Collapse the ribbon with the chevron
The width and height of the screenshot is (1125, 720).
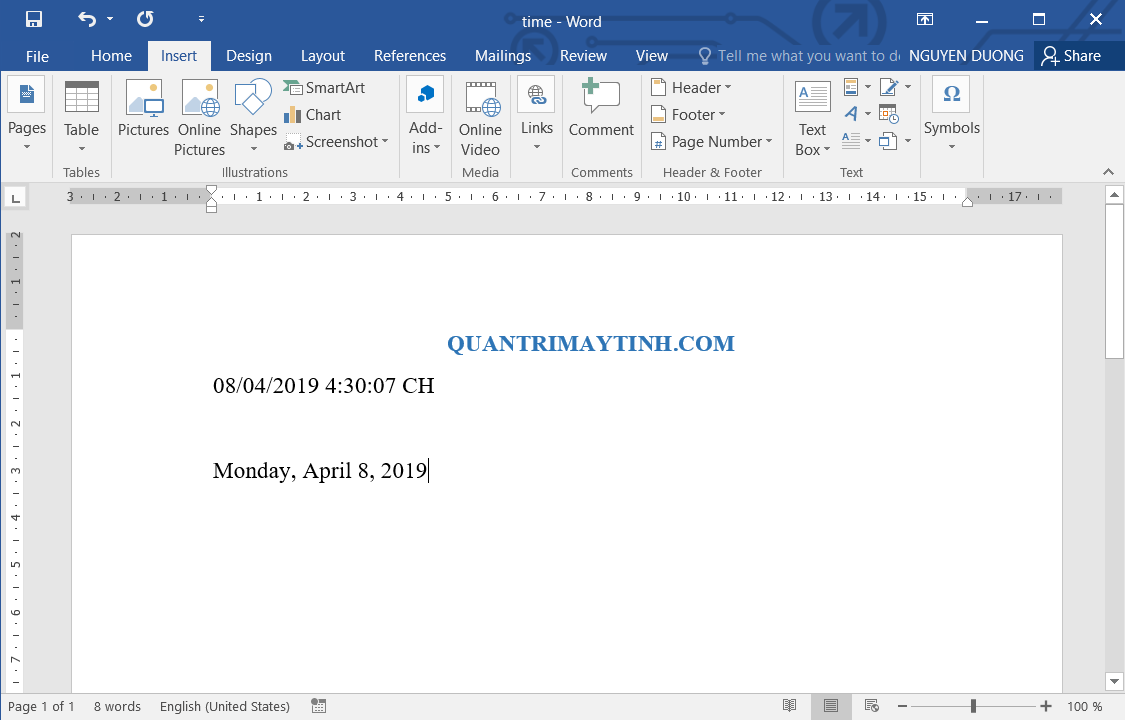coord(1108,172)
